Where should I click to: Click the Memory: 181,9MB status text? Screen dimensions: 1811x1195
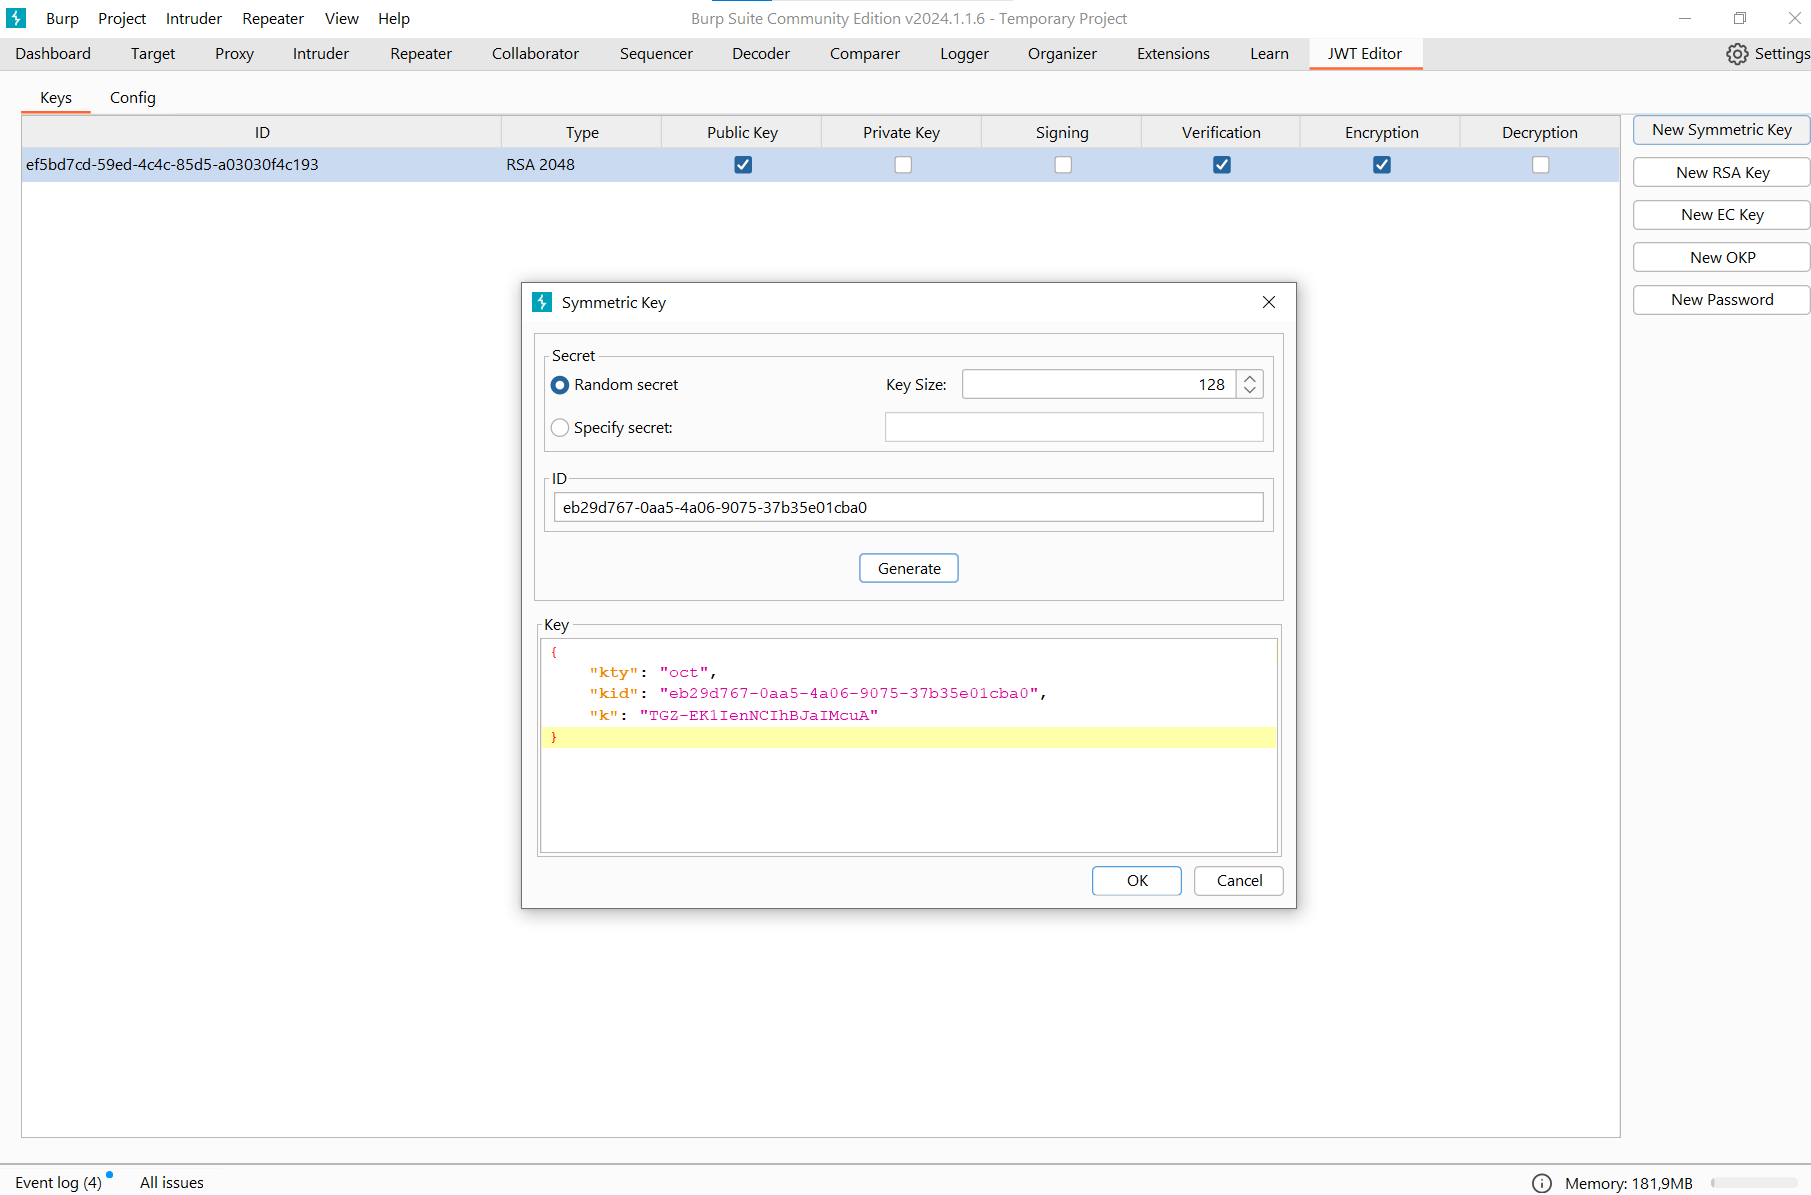tap(1628, 1183)
